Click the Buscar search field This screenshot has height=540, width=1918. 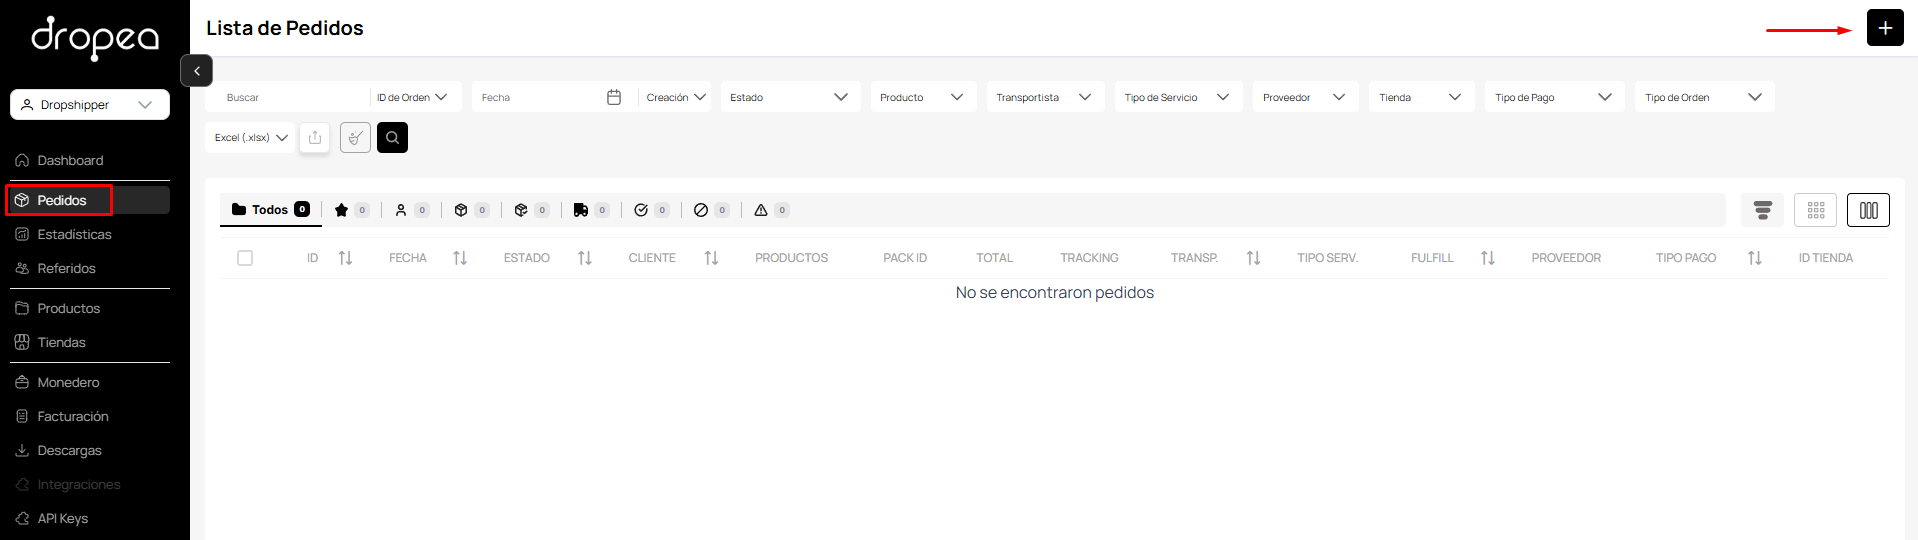(290, 97)
